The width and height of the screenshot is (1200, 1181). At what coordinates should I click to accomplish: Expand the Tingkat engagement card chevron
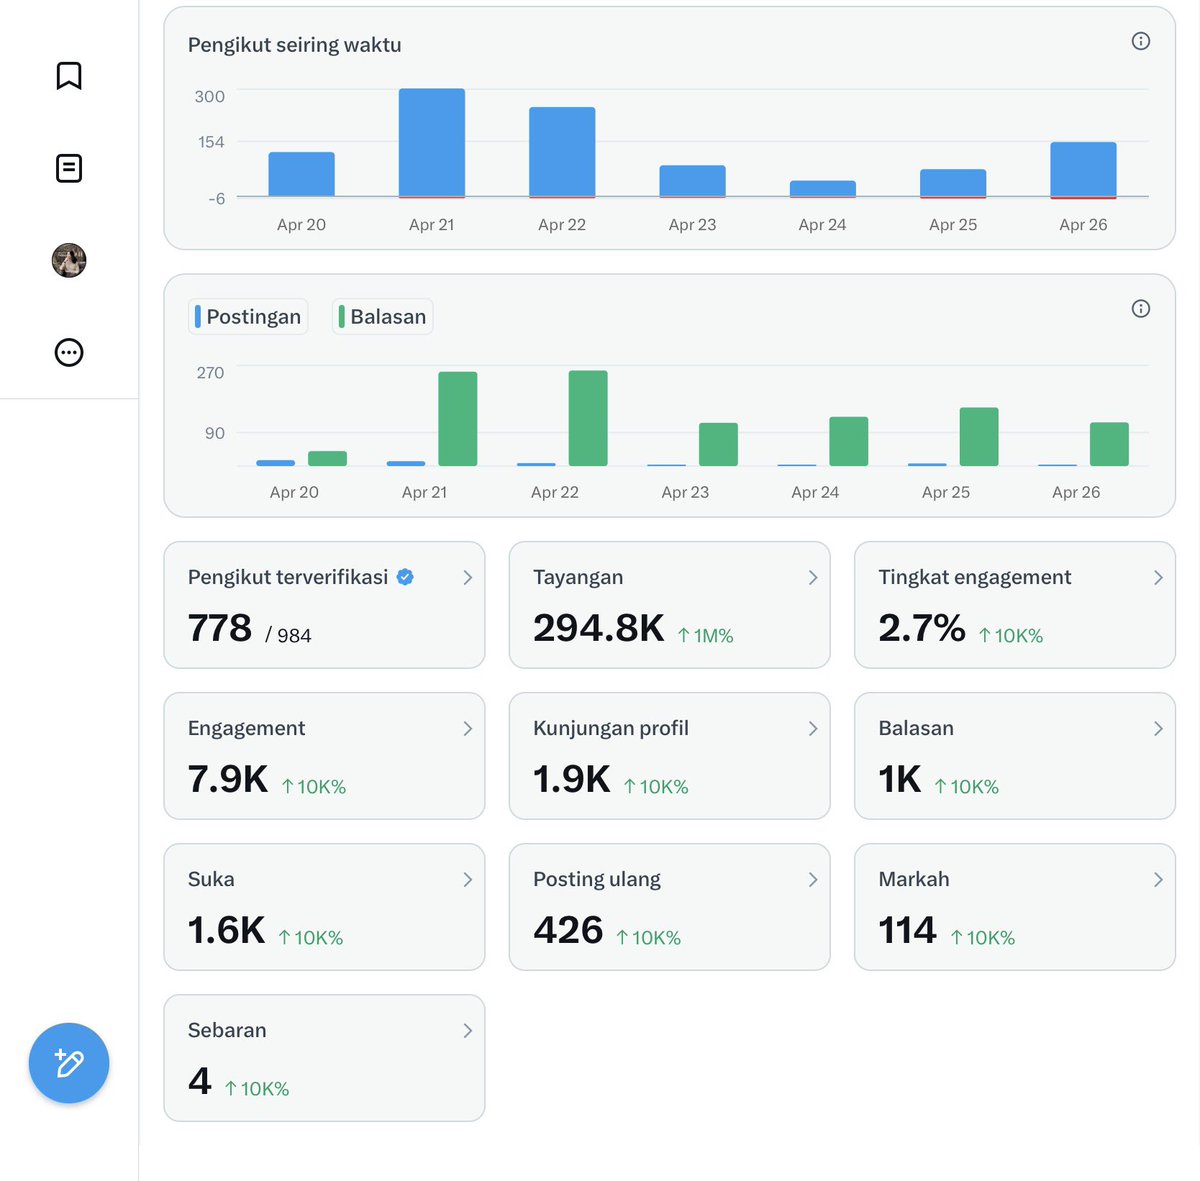coord(1158,577)
